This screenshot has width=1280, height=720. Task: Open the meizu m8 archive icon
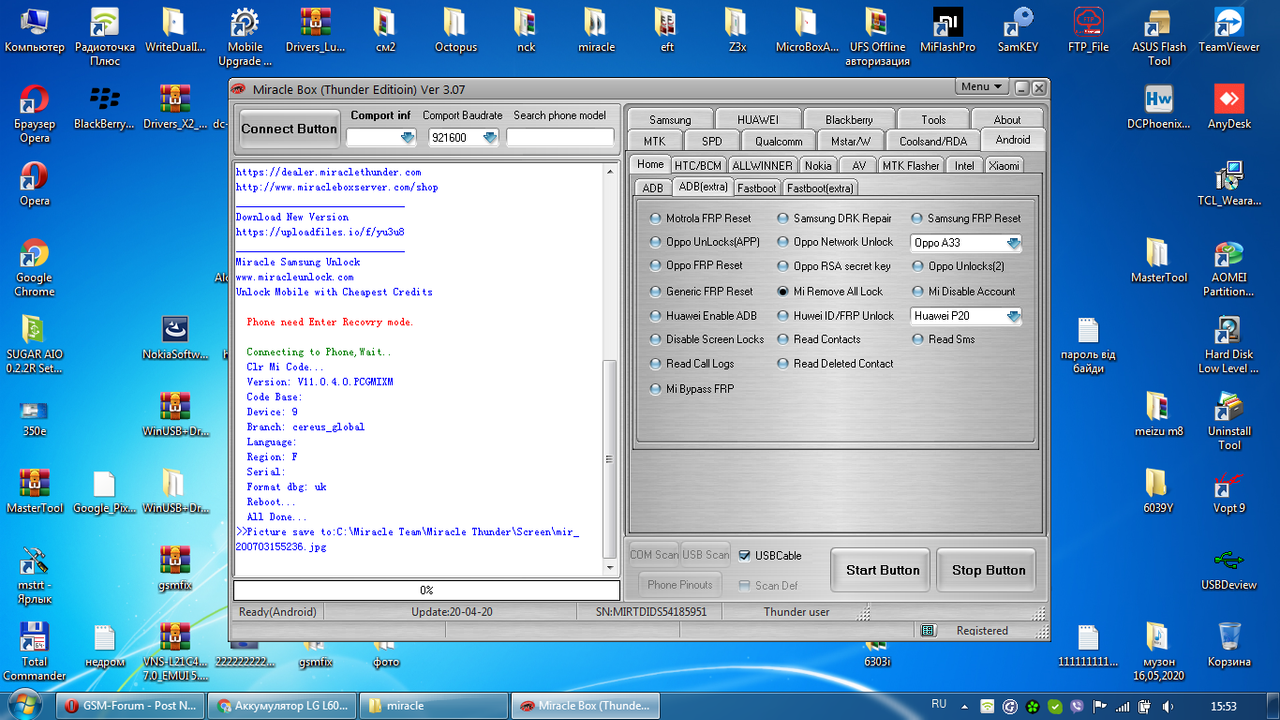(x=1159, y=414)
